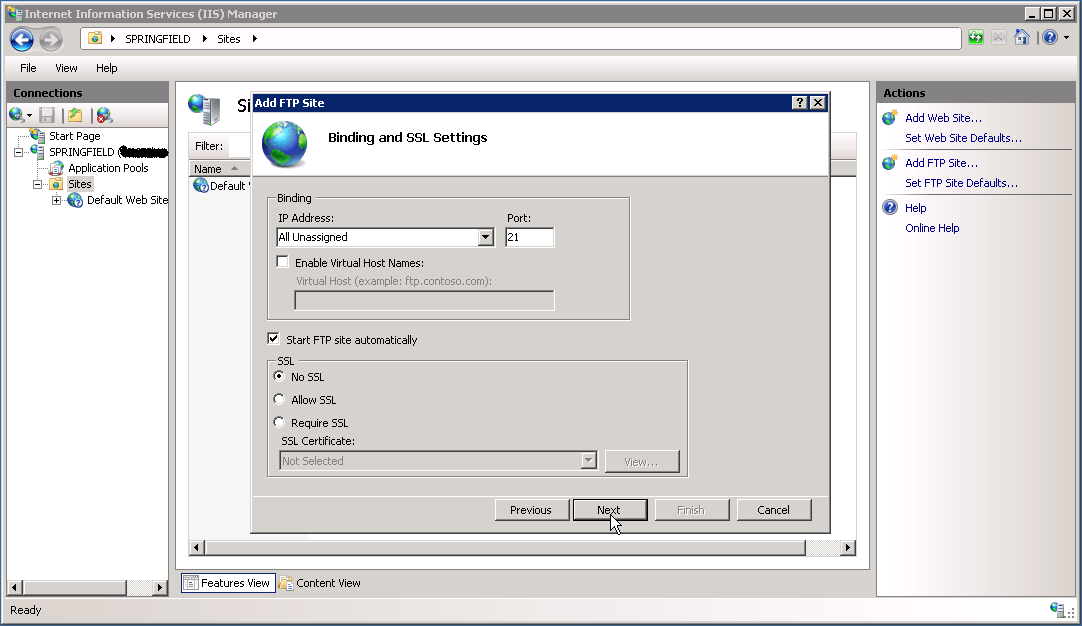The image size is (1082, 626).
Task: Click the Add Web Site link
Action: 943,118
